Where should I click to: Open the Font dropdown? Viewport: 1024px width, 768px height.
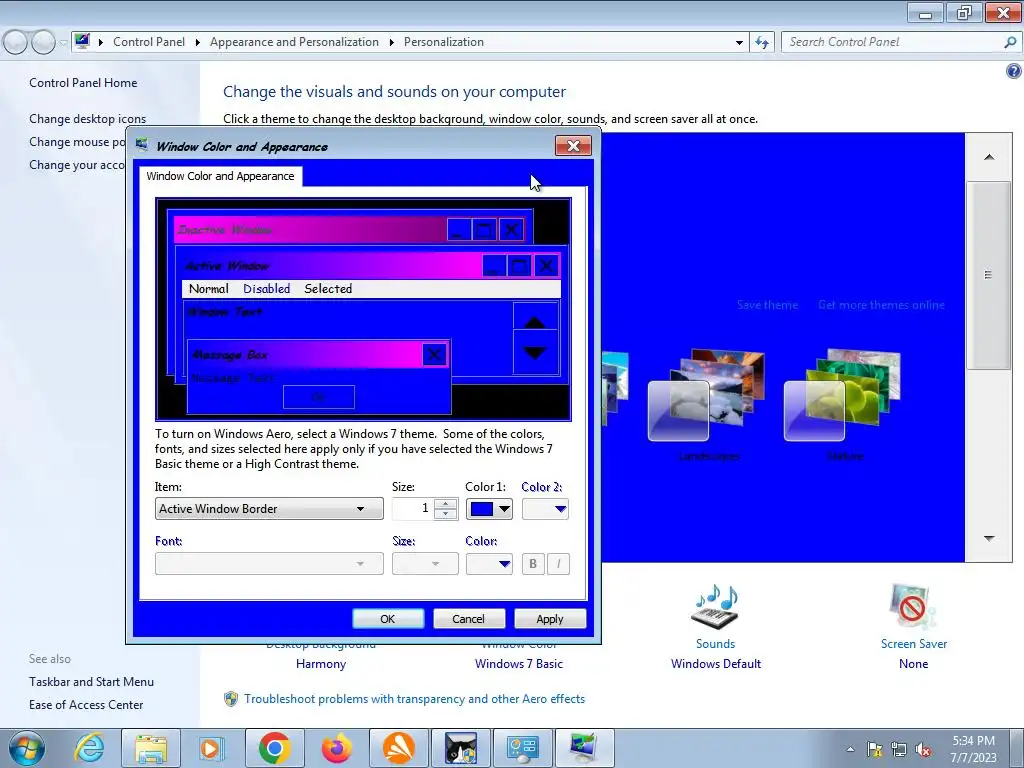coord(269,564)
